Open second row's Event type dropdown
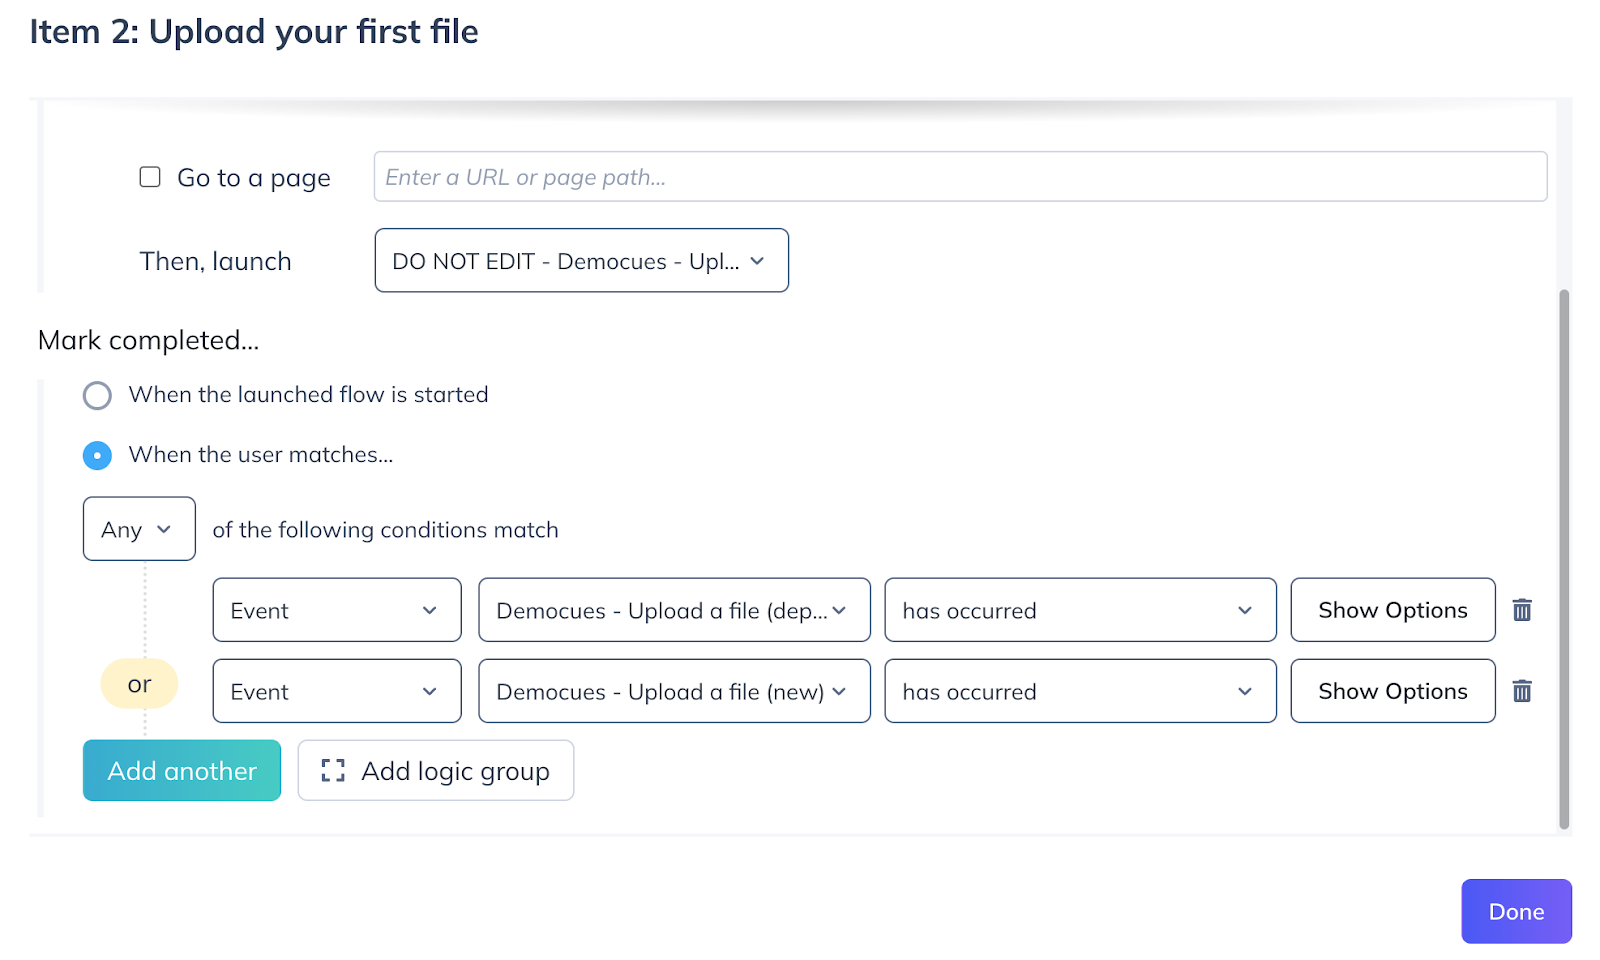 [x=336, y=691]
